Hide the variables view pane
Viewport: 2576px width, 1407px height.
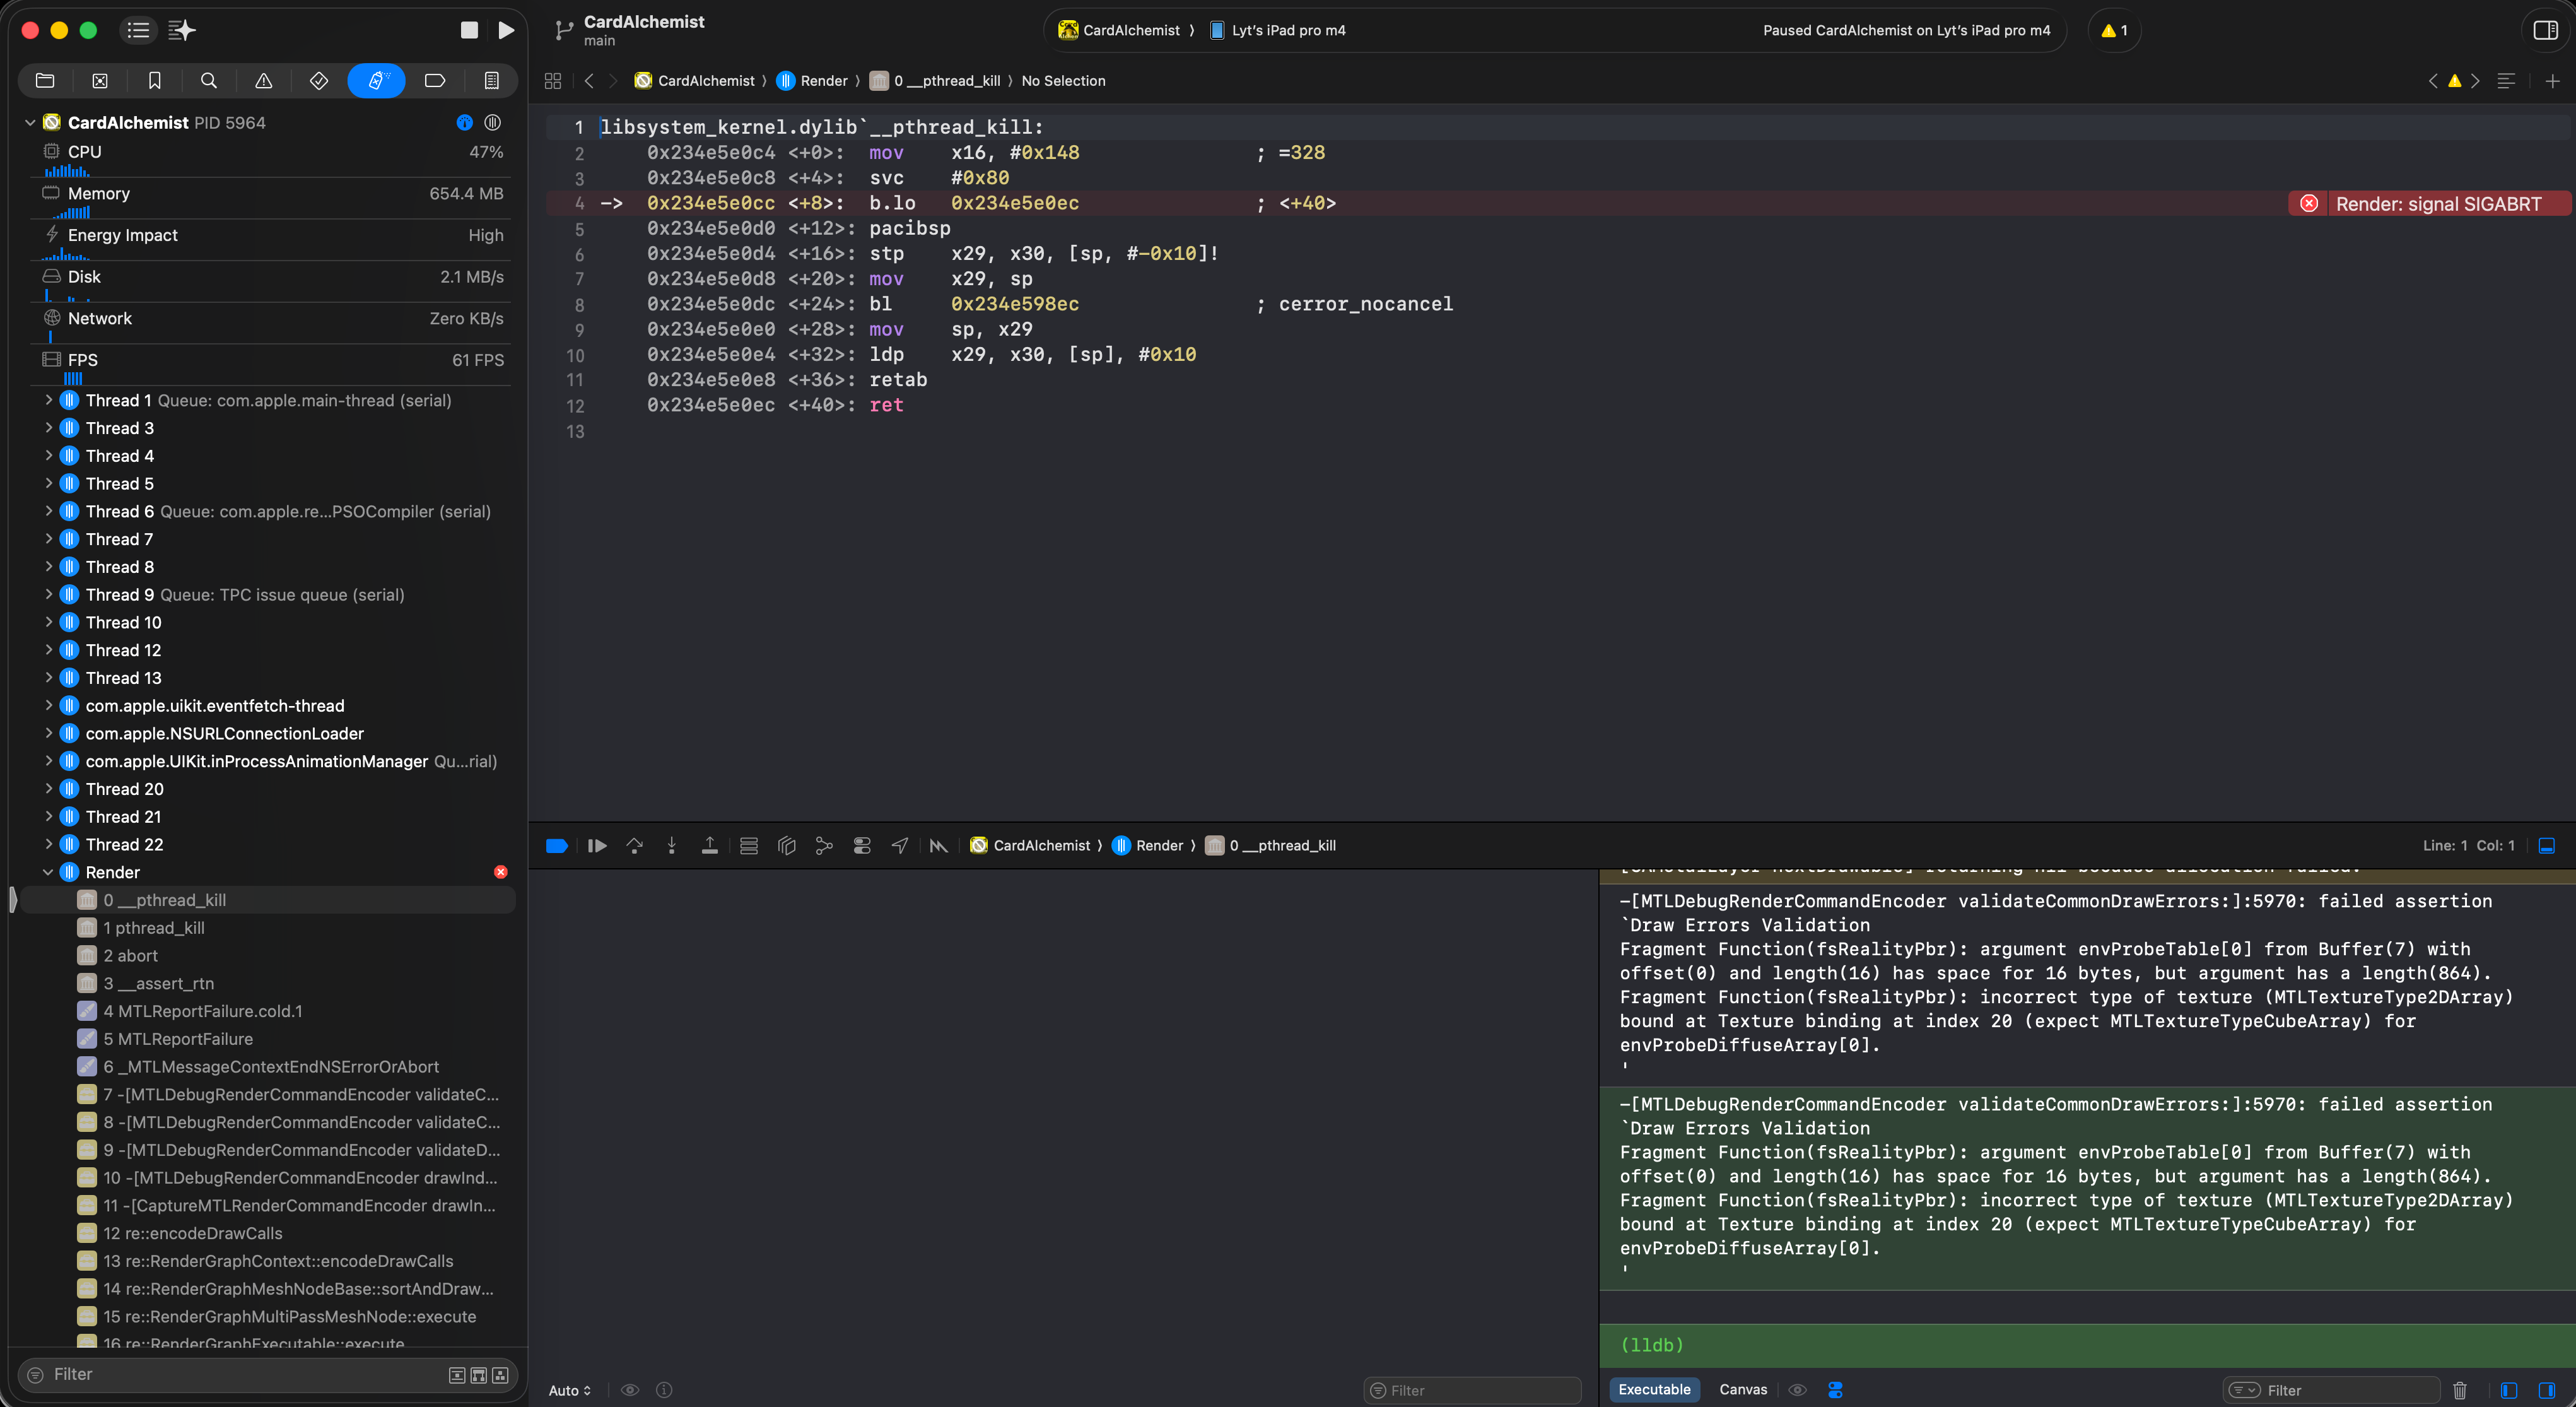(x=2509, y=1390)
